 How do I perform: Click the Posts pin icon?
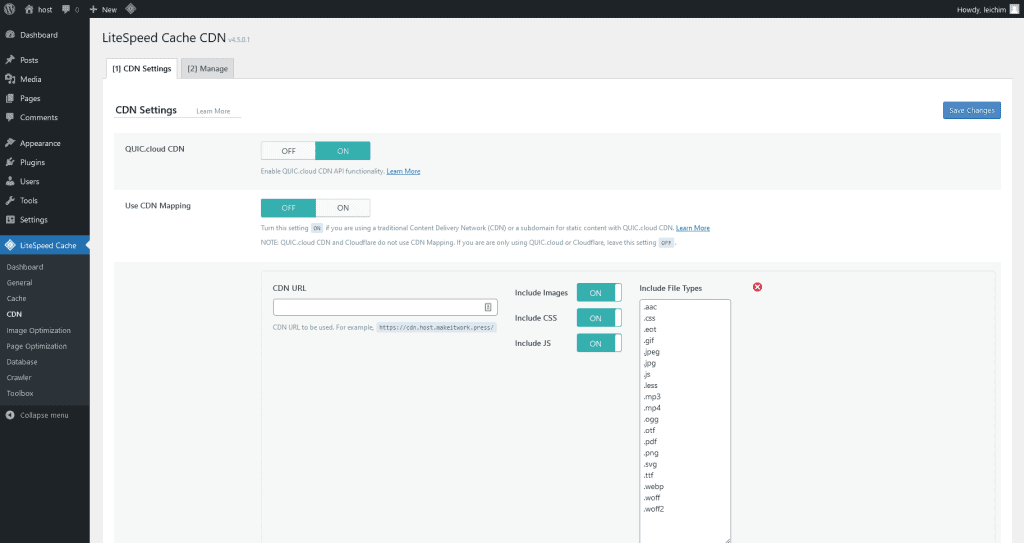coord(10,59)
